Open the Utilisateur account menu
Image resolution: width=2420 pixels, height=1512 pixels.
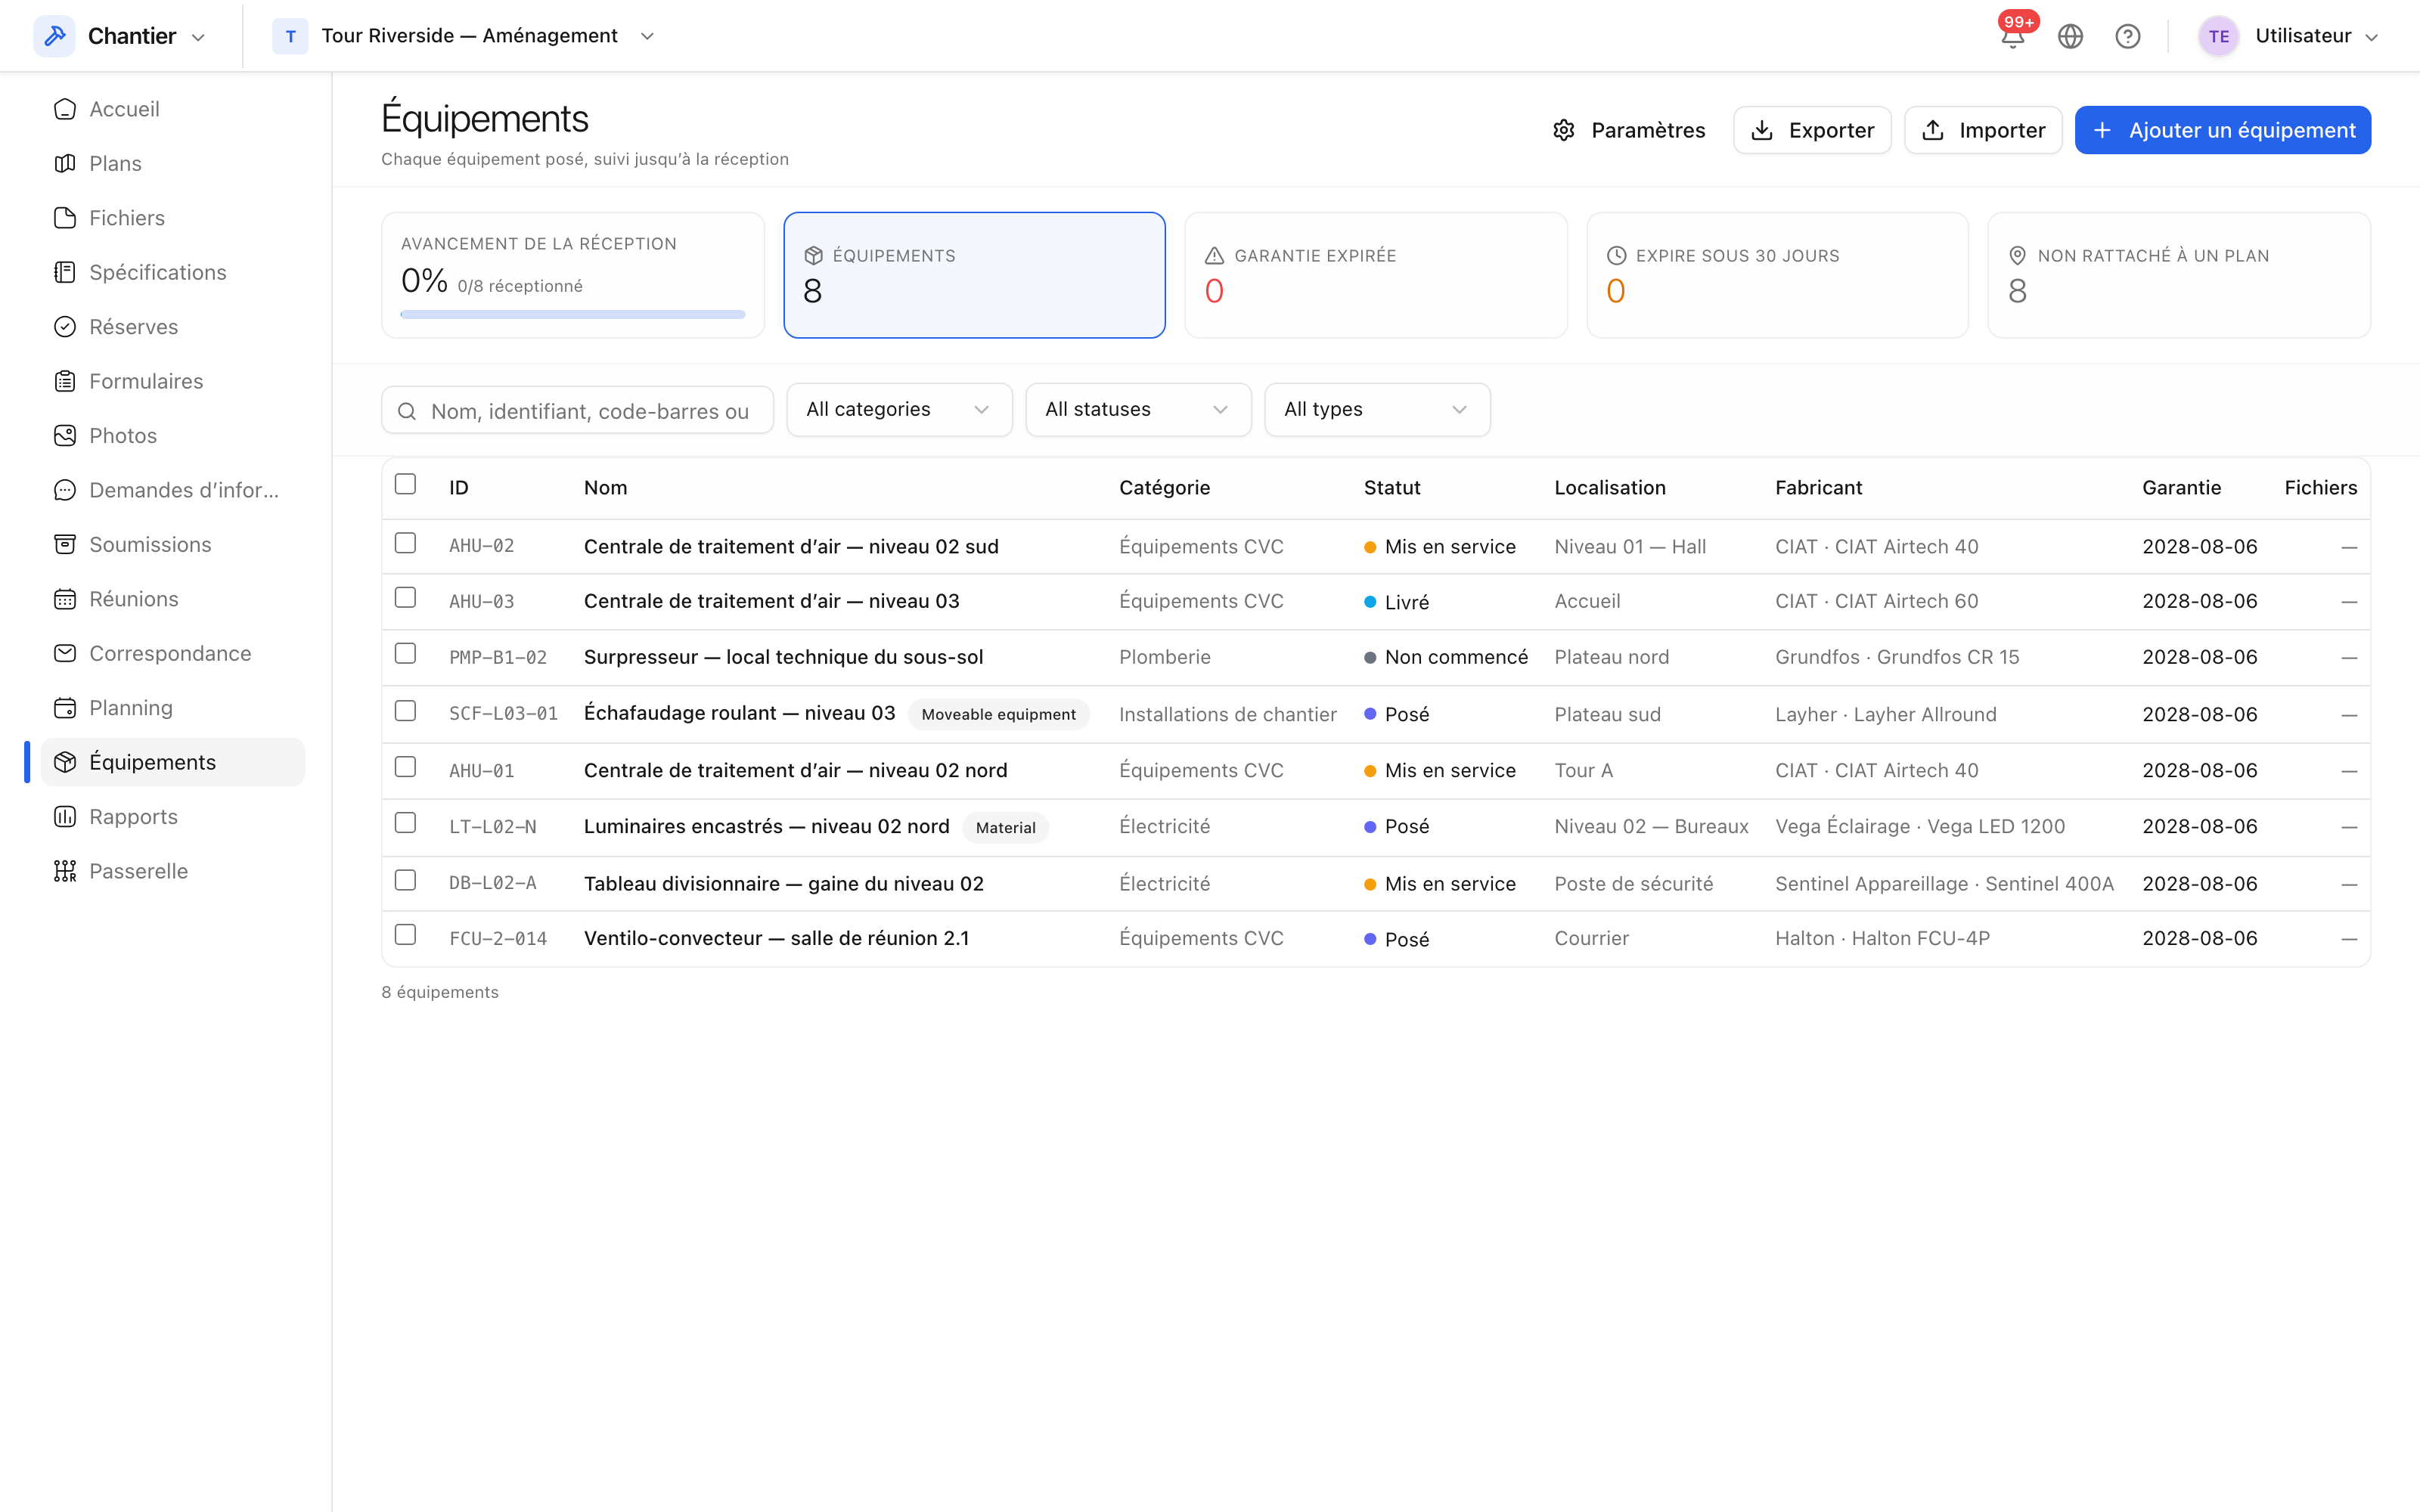[2288, 36]
